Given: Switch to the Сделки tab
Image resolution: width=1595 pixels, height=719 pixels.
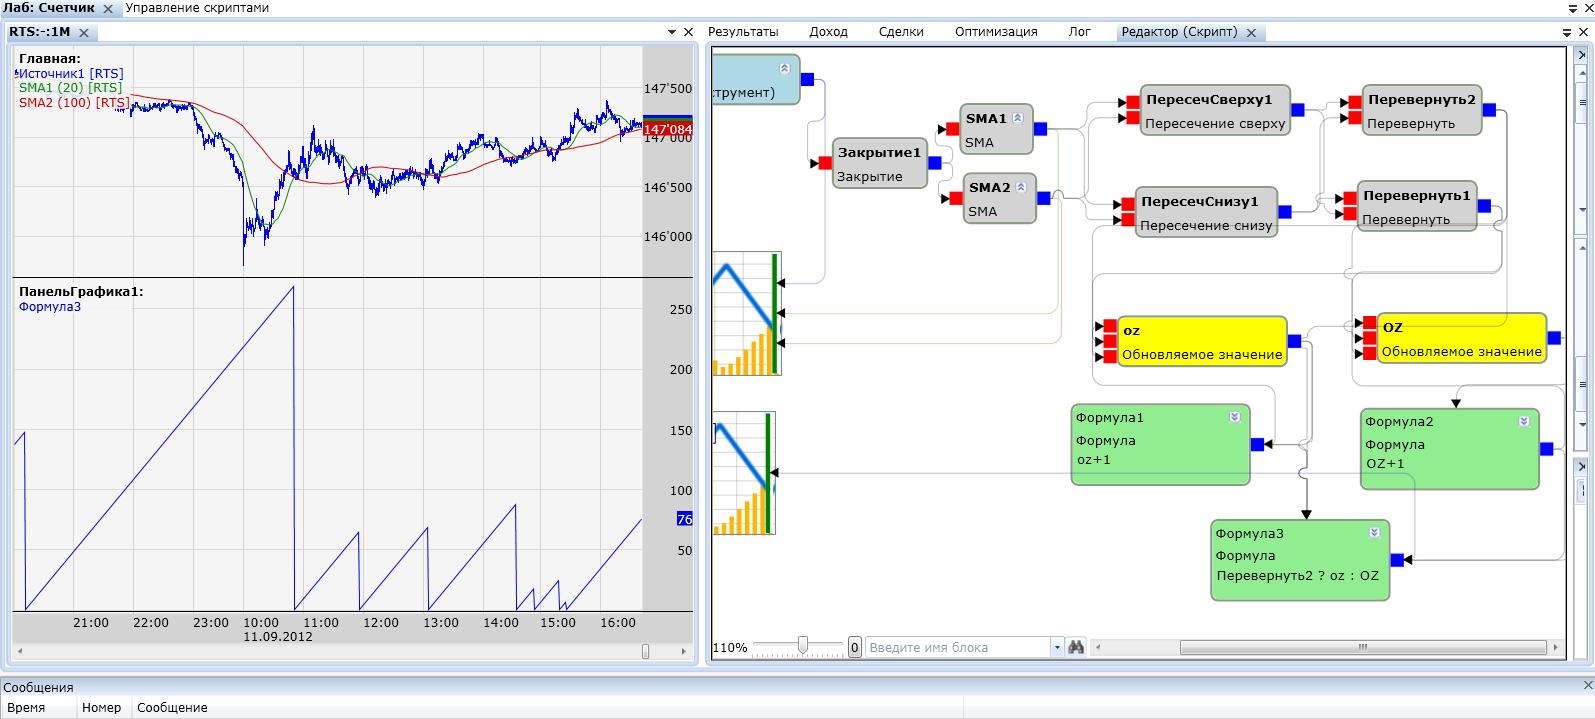Looking at the screenshot, I should coord(901,32).
